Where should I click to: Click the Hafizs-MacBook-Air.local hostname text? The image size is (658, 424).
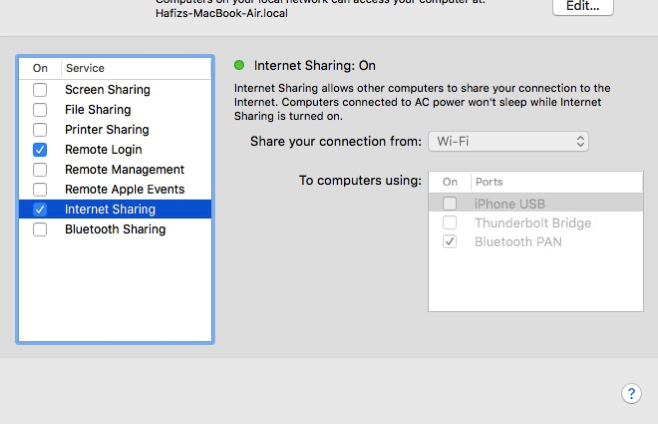pos(222,13)
